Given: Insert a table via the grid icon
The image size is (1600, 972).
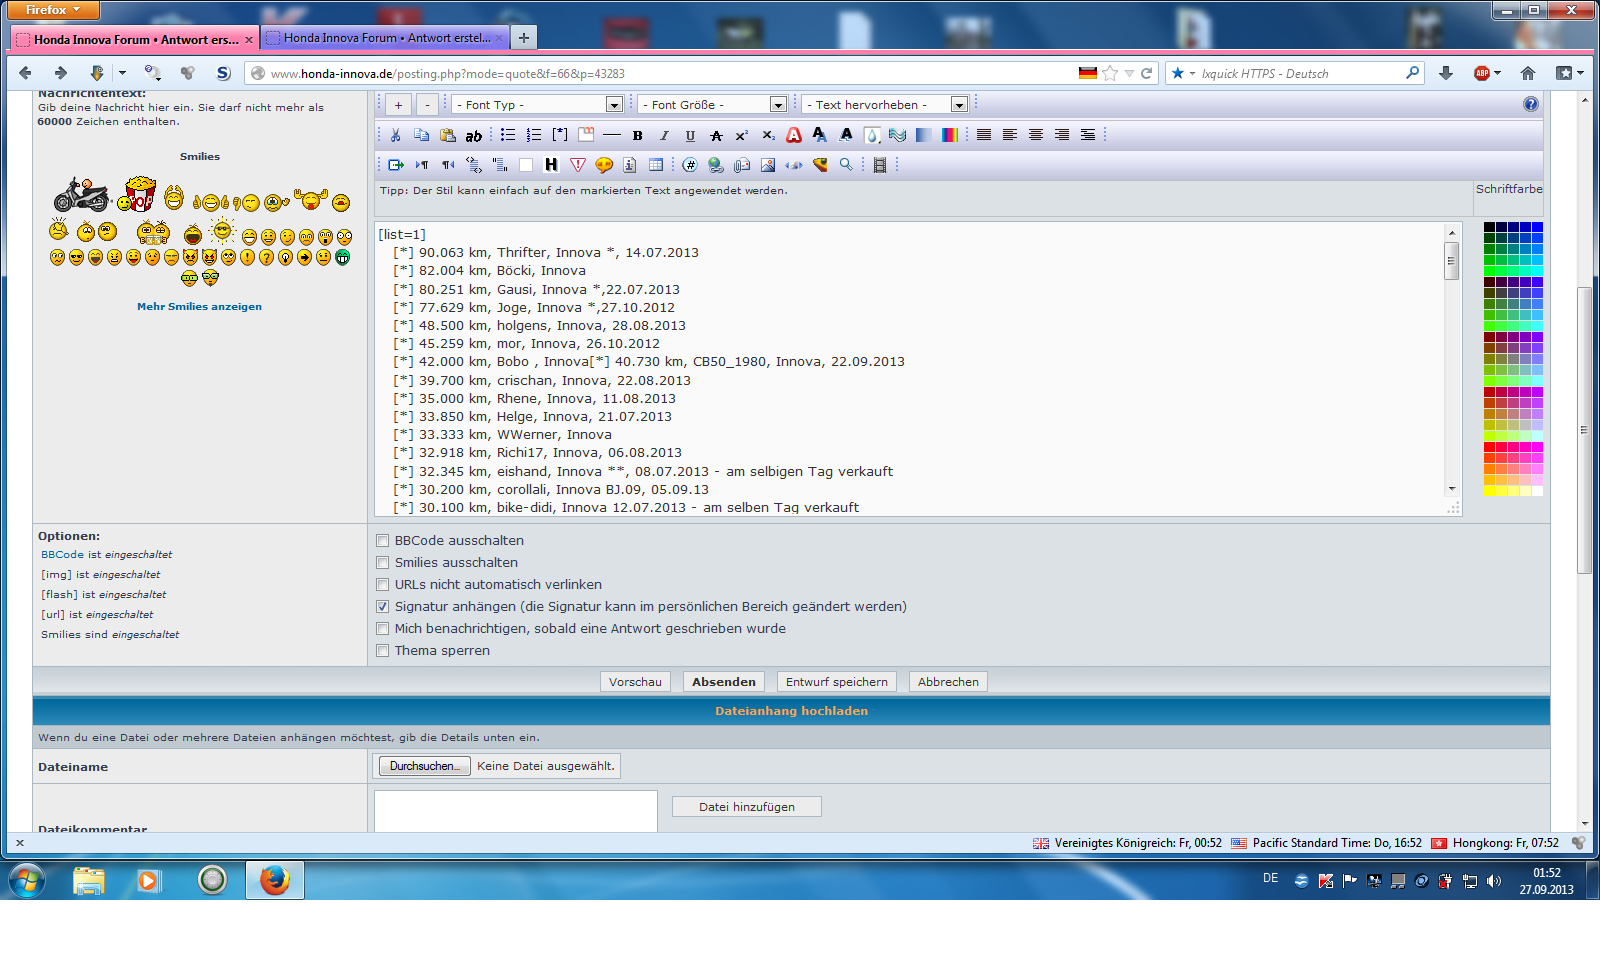Looking at the screenshot, I should [656, 165].
